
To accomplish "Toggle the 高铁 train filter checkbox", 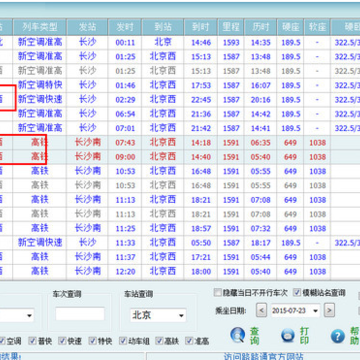I will pos(159,341).
